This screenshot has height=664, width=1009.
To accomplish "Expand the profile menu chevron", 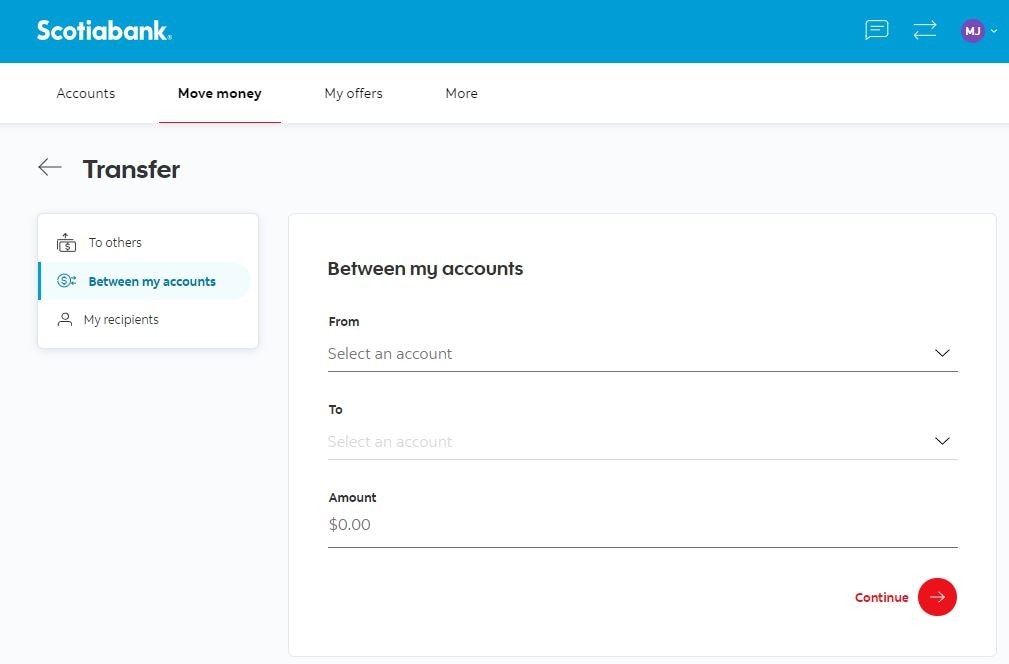I will click(994, 31).
